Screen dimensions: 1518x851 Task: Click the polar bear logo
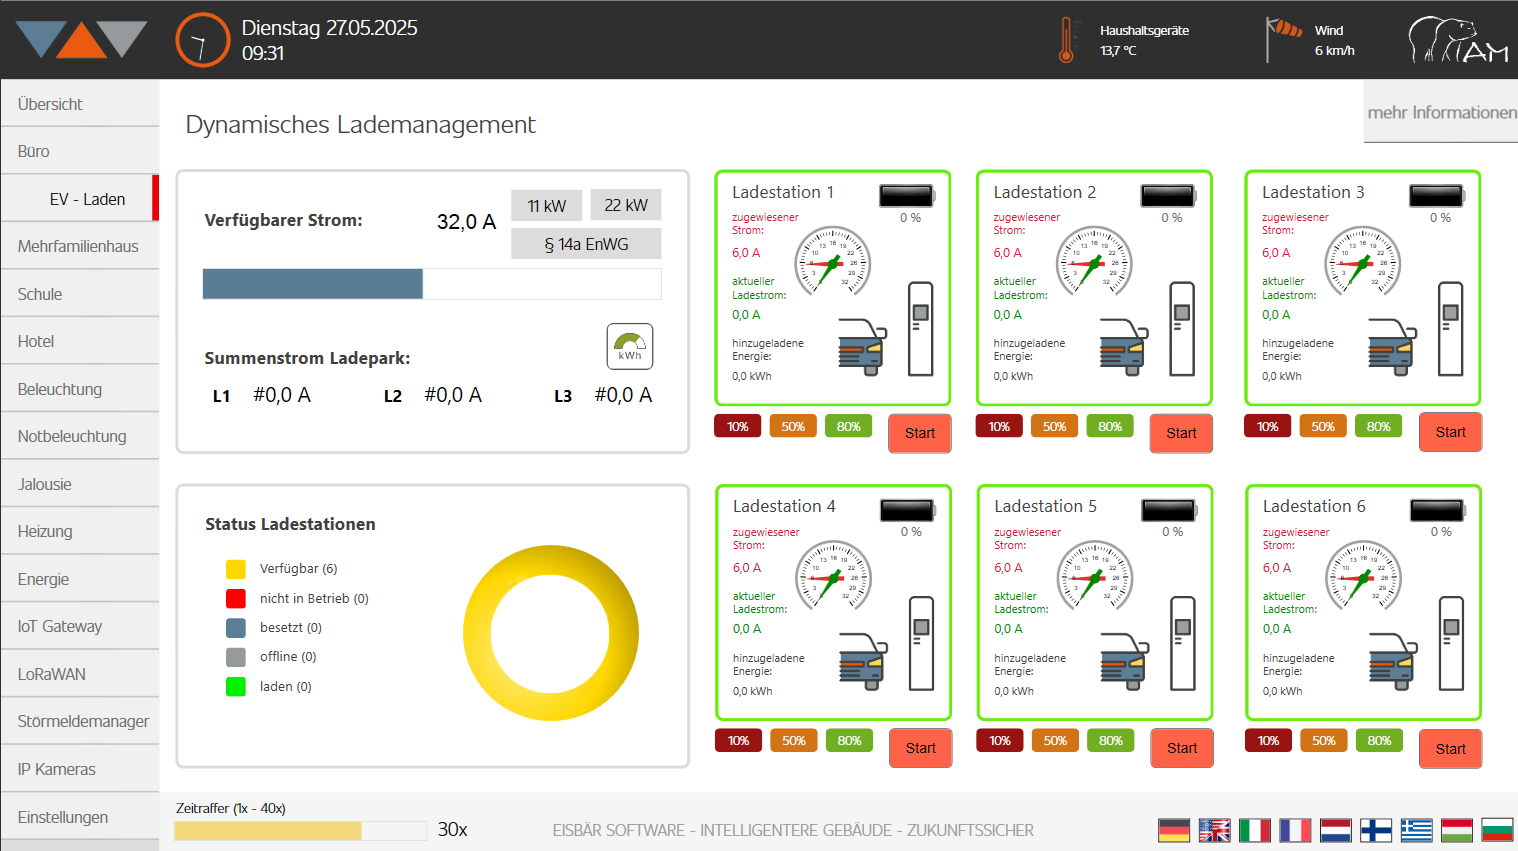tap(1458, 40)
